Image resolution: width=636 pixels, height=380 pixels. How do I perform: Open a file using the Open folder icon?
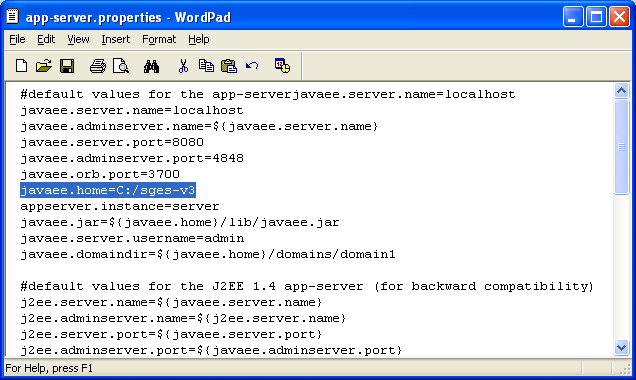pos(43,66)
